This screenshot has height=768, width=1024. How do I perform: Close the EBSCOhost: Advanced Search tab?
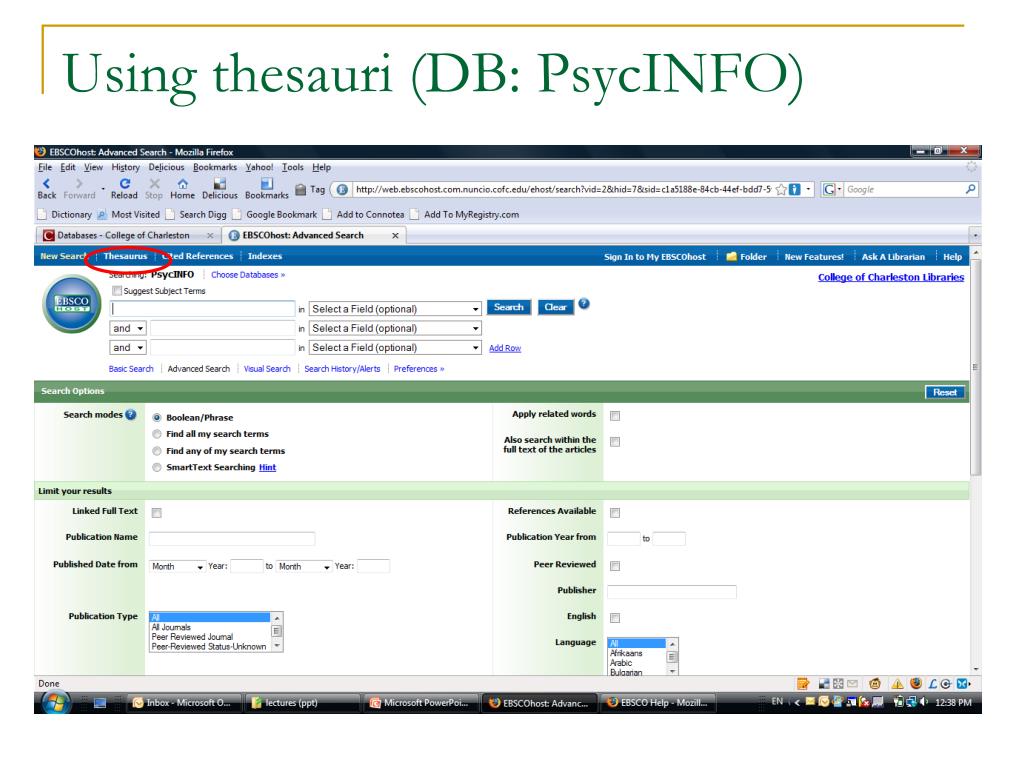coord(395,235)
